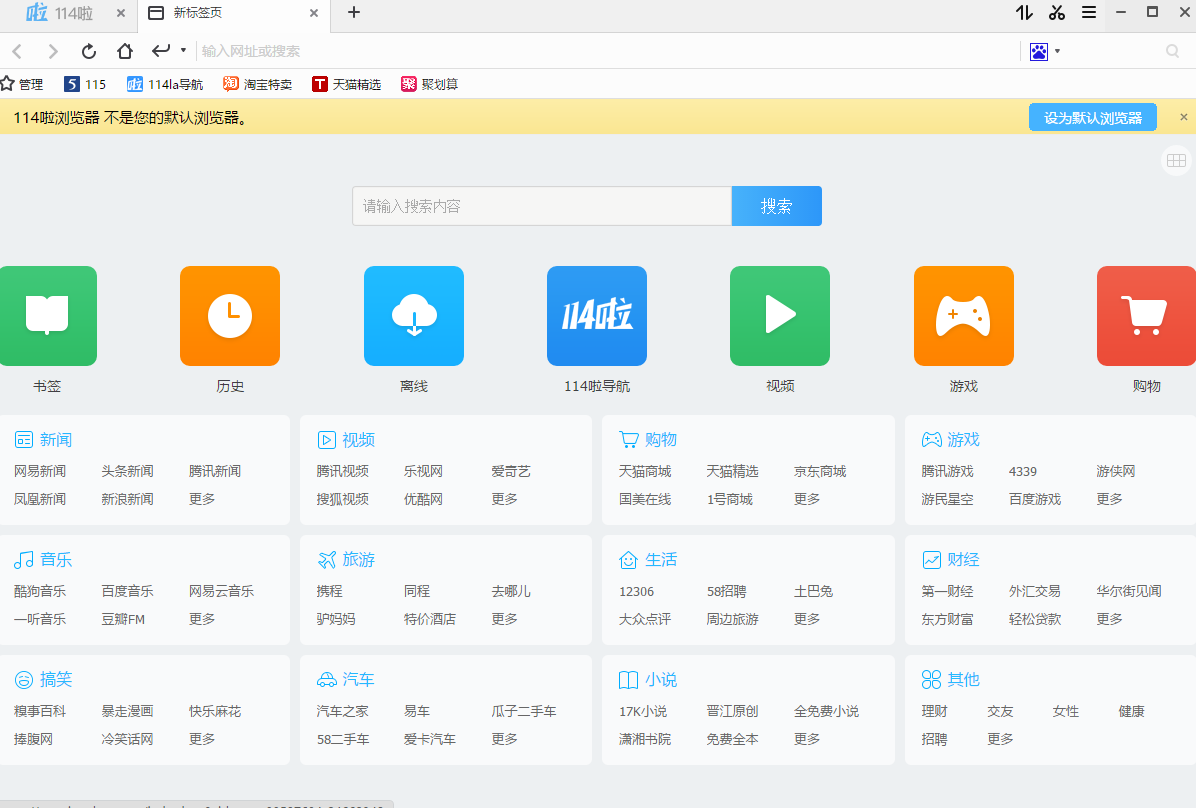Open the Games 游戏 tile

pyautogui.click(x=963, y=316)
